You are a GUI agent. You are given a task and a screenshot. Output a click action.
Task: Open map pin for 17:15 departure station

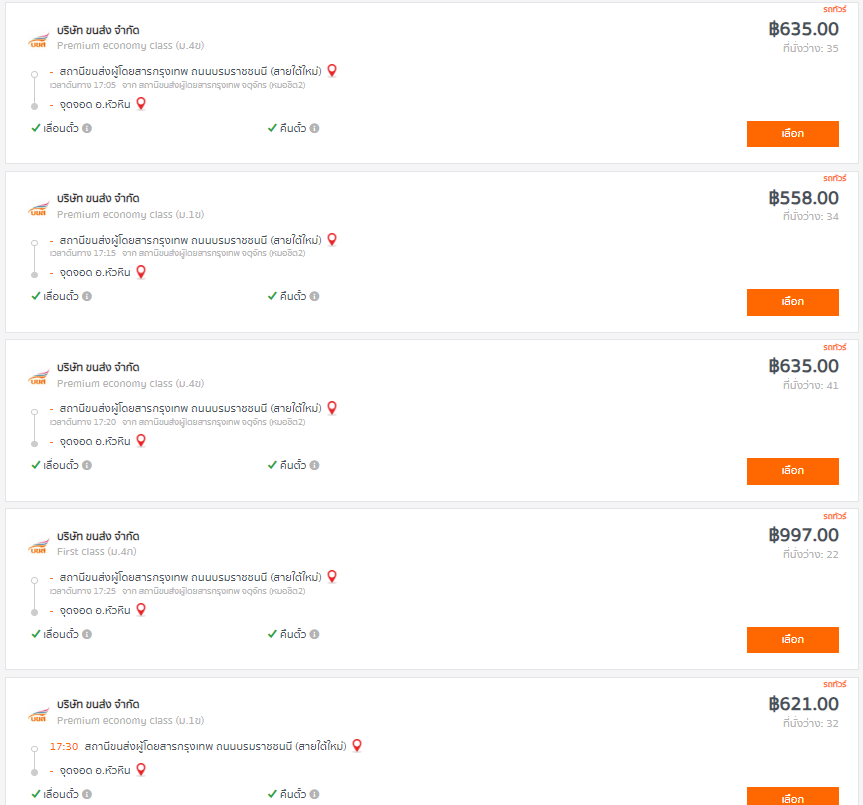pos(332,239)
